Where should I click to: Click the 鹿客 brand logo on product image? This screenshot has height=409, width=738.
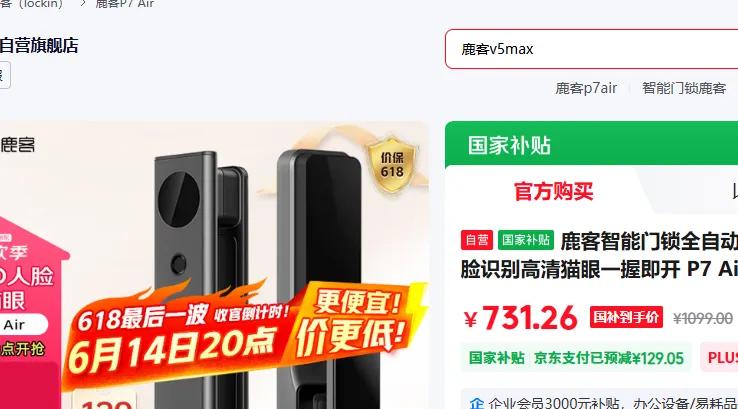(x=17, y=144)
